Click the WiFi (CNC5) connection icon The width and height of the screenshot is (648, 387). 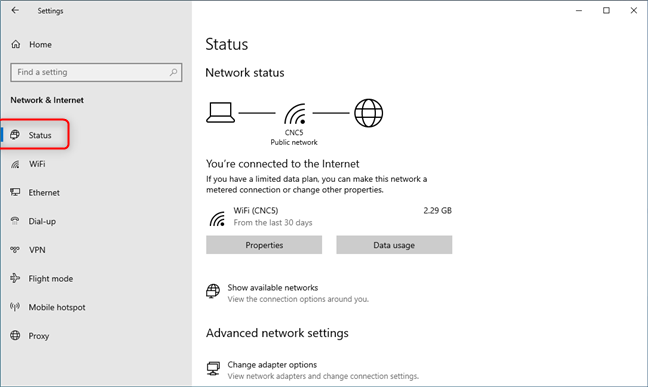(x=217, y=218)
